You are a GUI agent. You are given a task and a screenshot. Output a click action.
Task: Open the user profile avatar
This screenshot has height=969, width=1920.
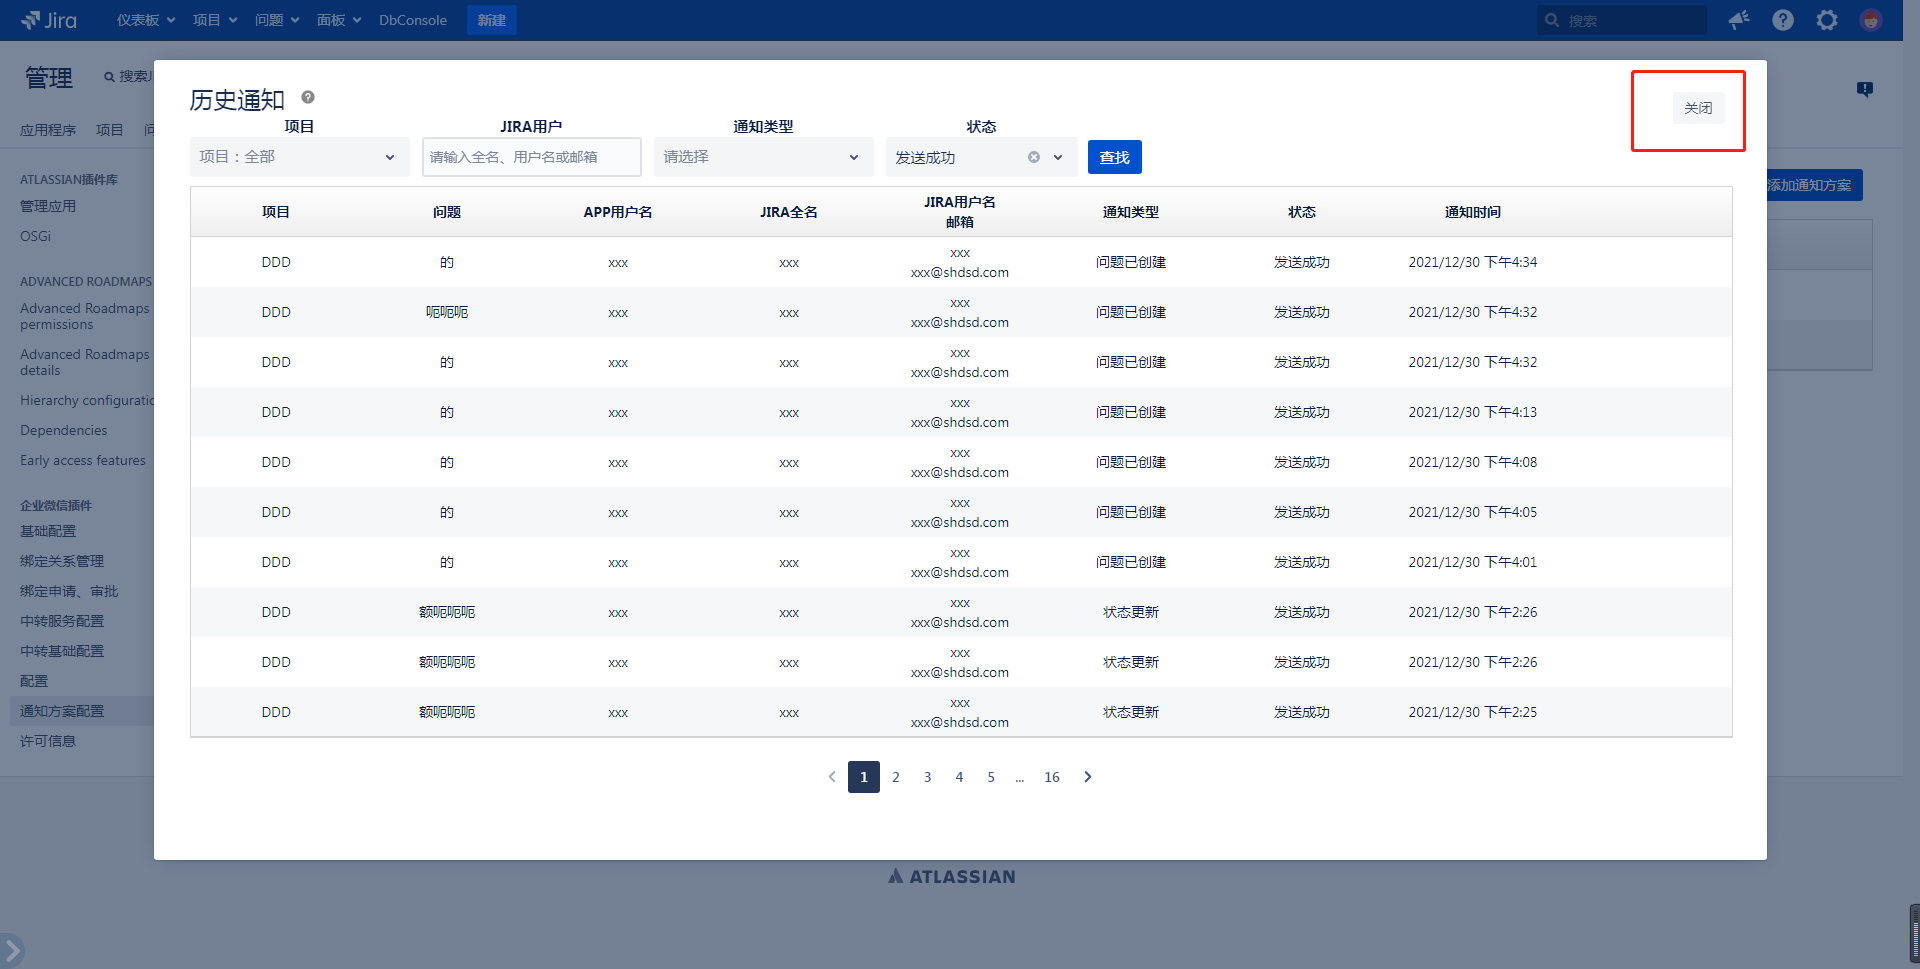[x=1871, y=20]
